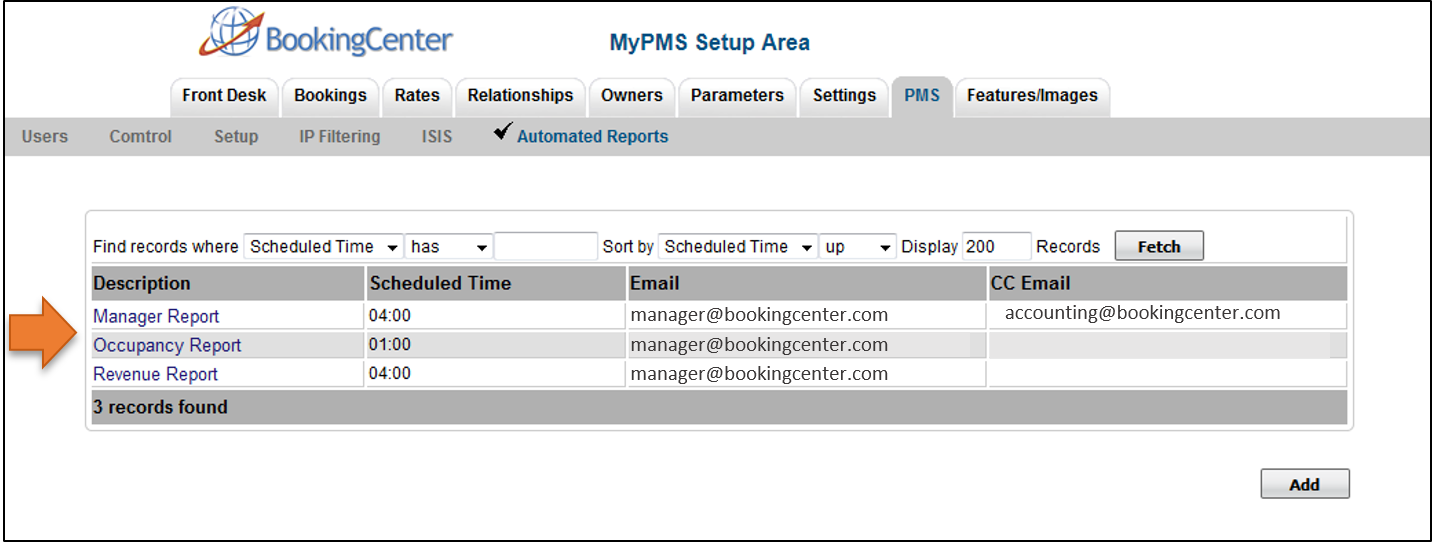
Task: Open the 'has' condition dropdown
Action: (449, 247)
